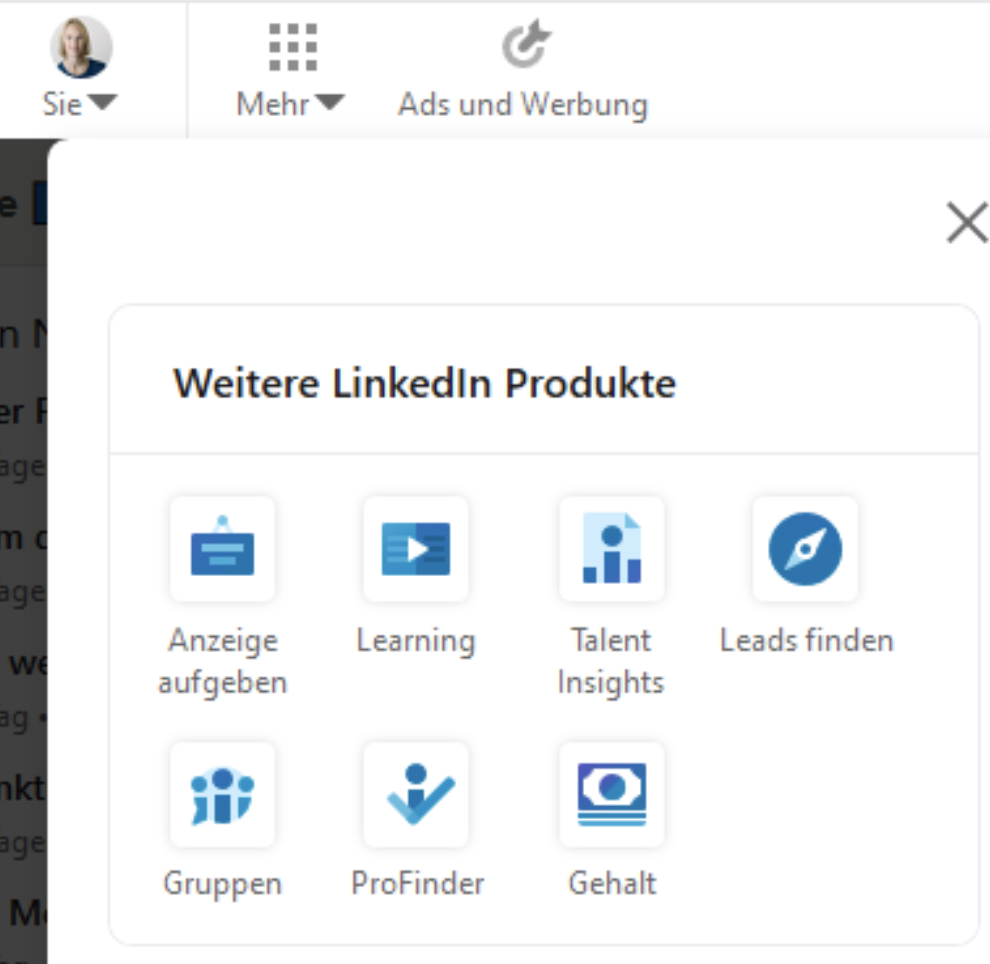990x964 pixels.
Task: Click the Ads und Werbung target icon
Action: (526, 44)
